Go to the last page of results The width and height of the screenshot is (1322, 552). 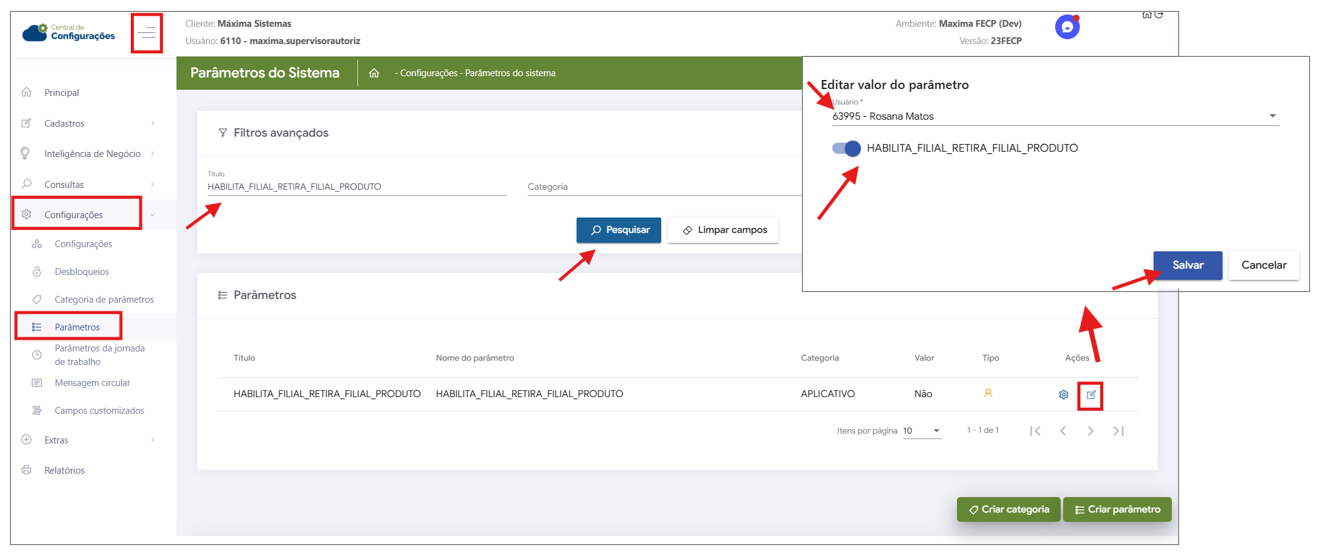(1118, 431)
